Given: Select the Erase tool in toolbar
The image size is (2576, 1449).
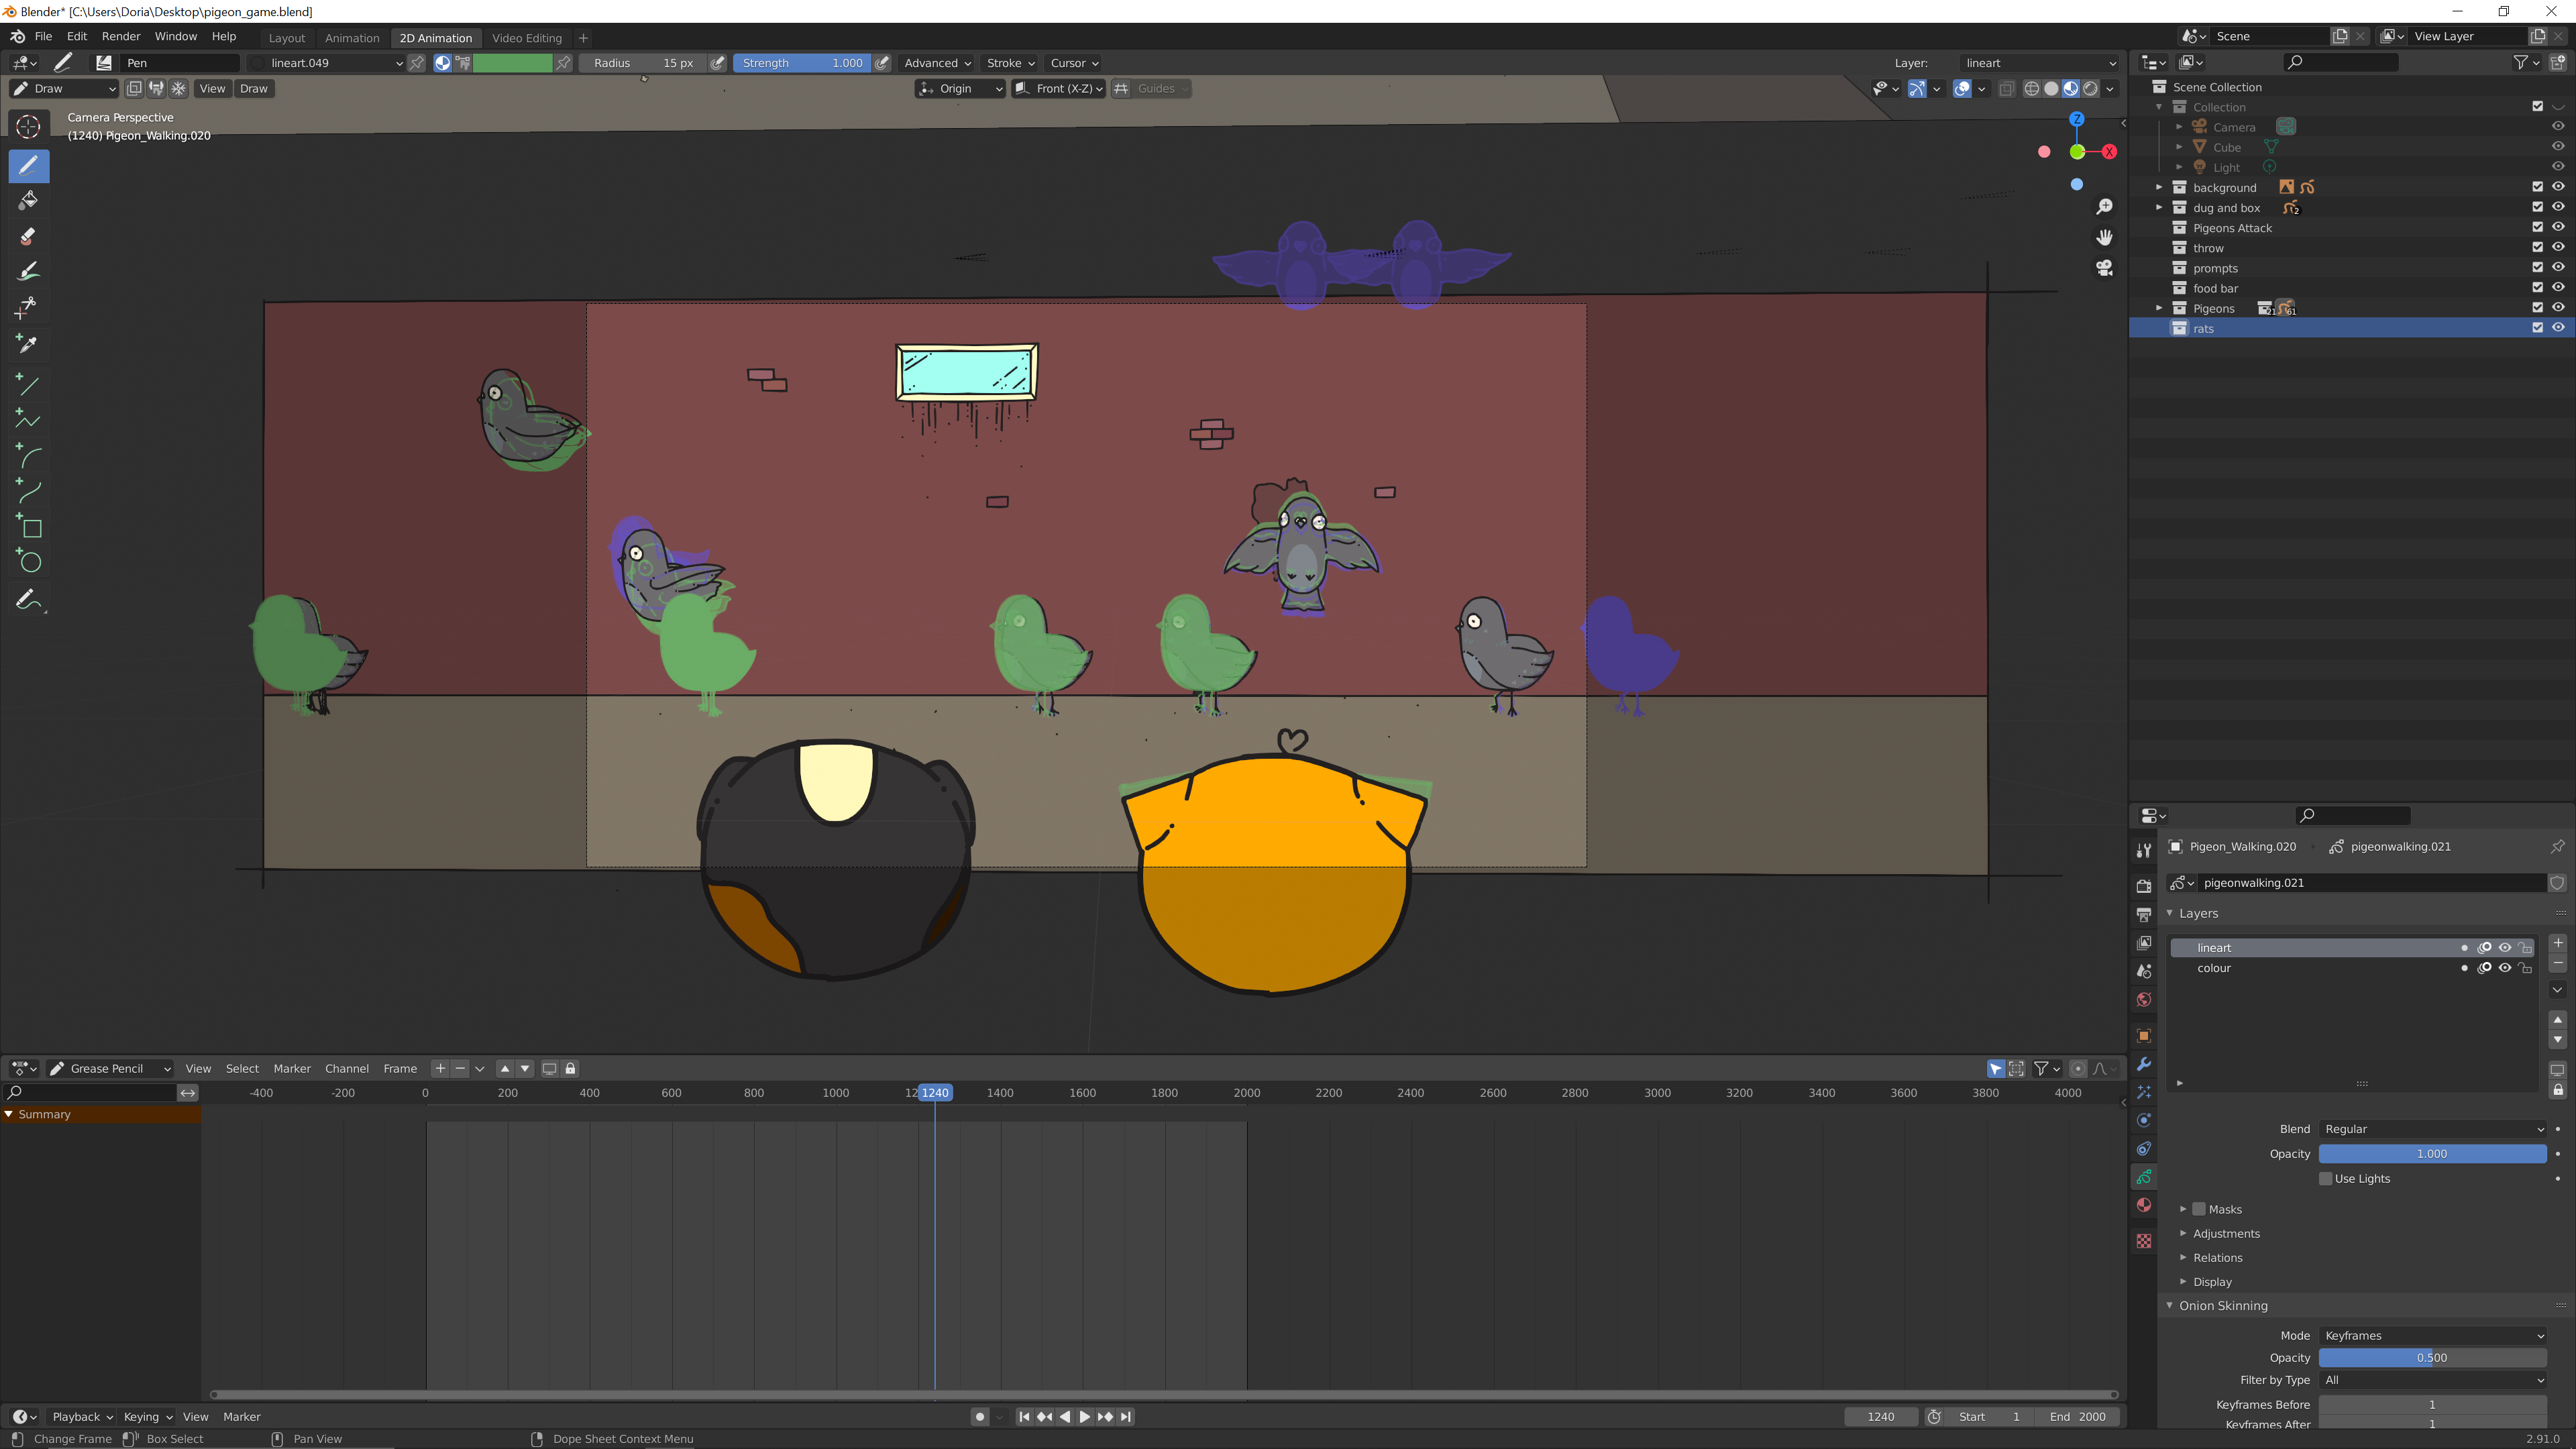Looking at the screenshot, I should (x=28, y=237).
